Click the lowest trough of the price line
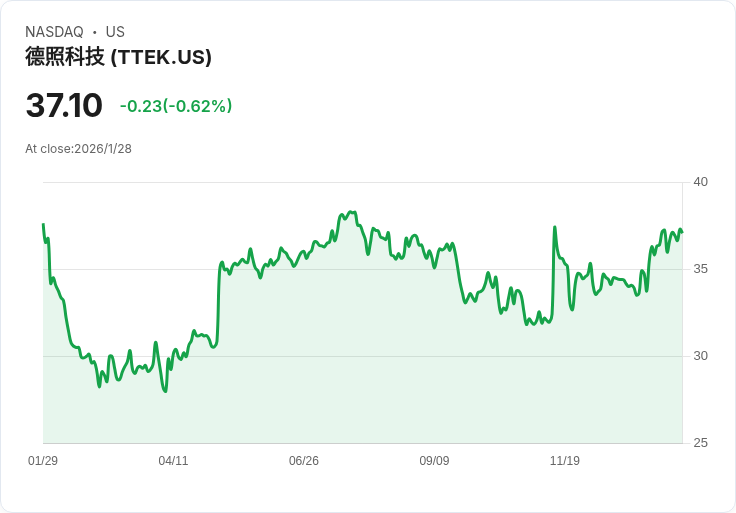 pos(165,391)
